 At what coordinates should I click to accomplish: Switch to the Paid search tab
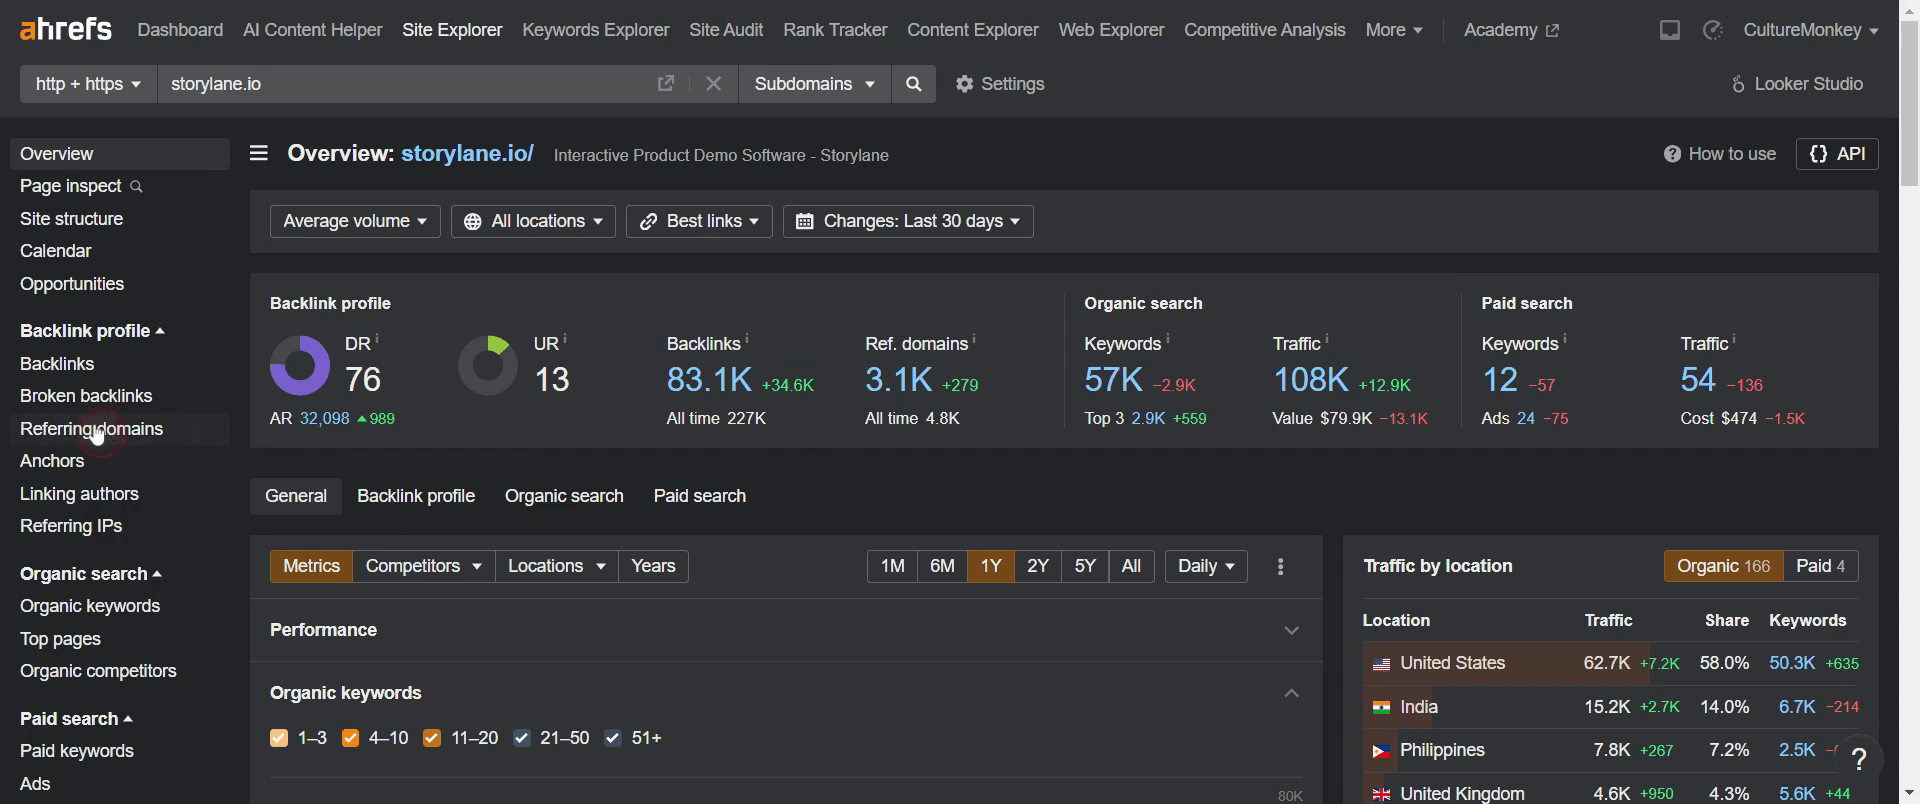[x=700, y=496]
